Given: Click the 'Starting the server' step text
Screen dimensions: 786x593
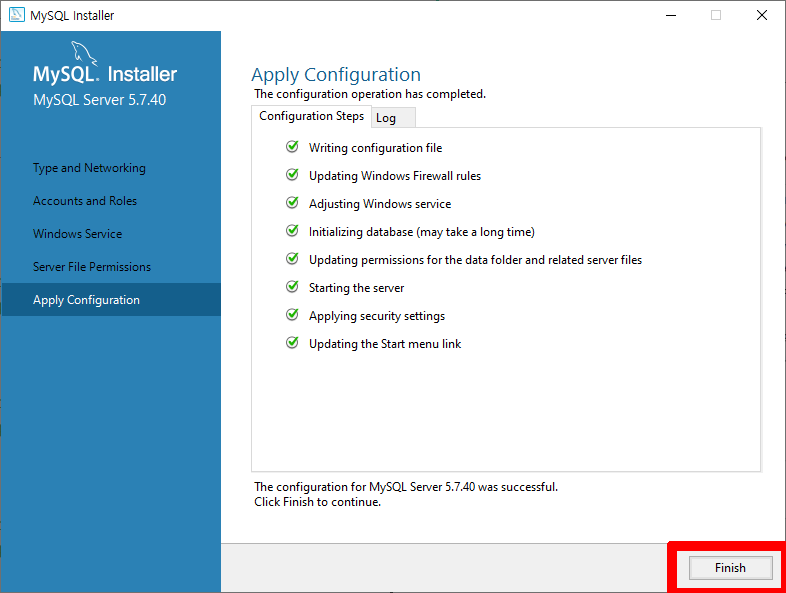Looking at the screenshot, I should (356, 288).
